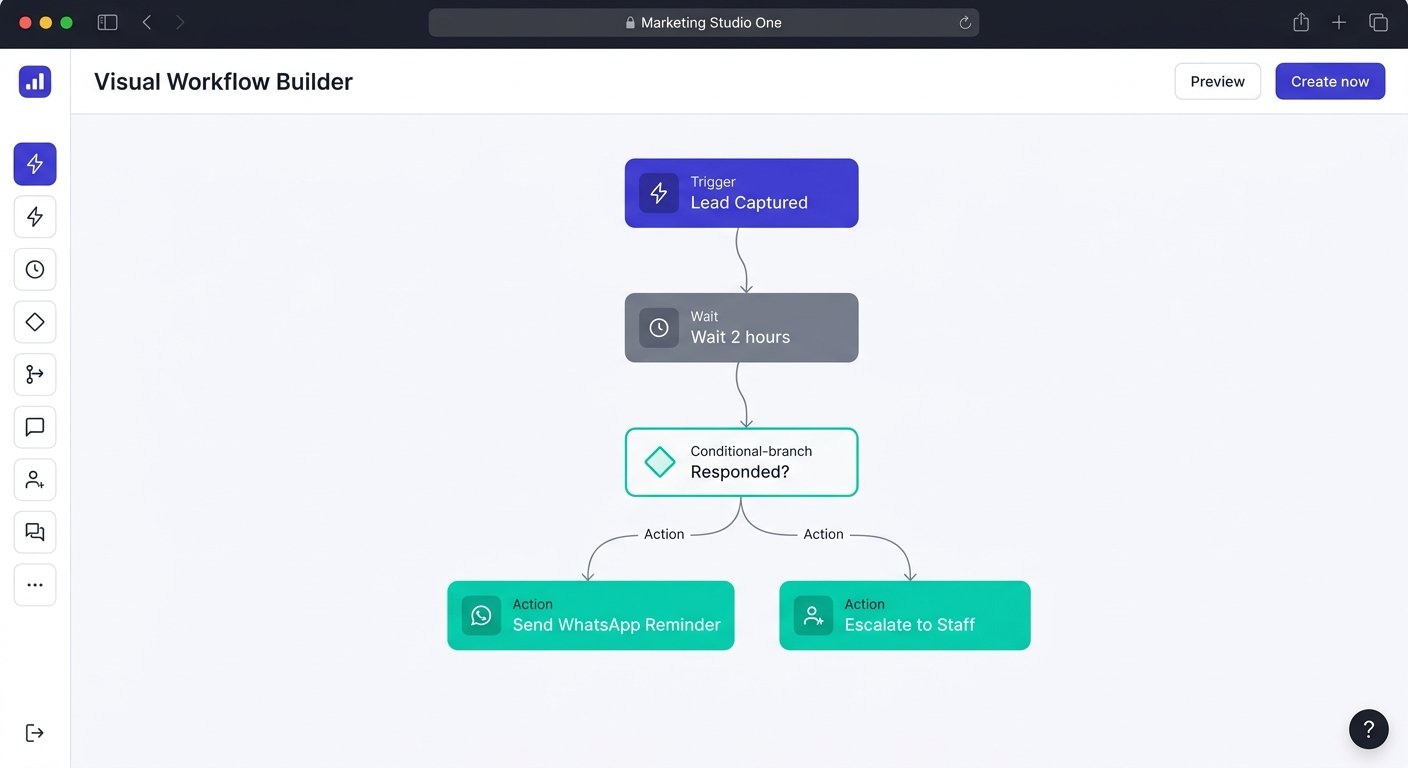Select the git-branch split tool in sidebar
Viewport: 1408px width, 768px height.
[x=35, y=374]
